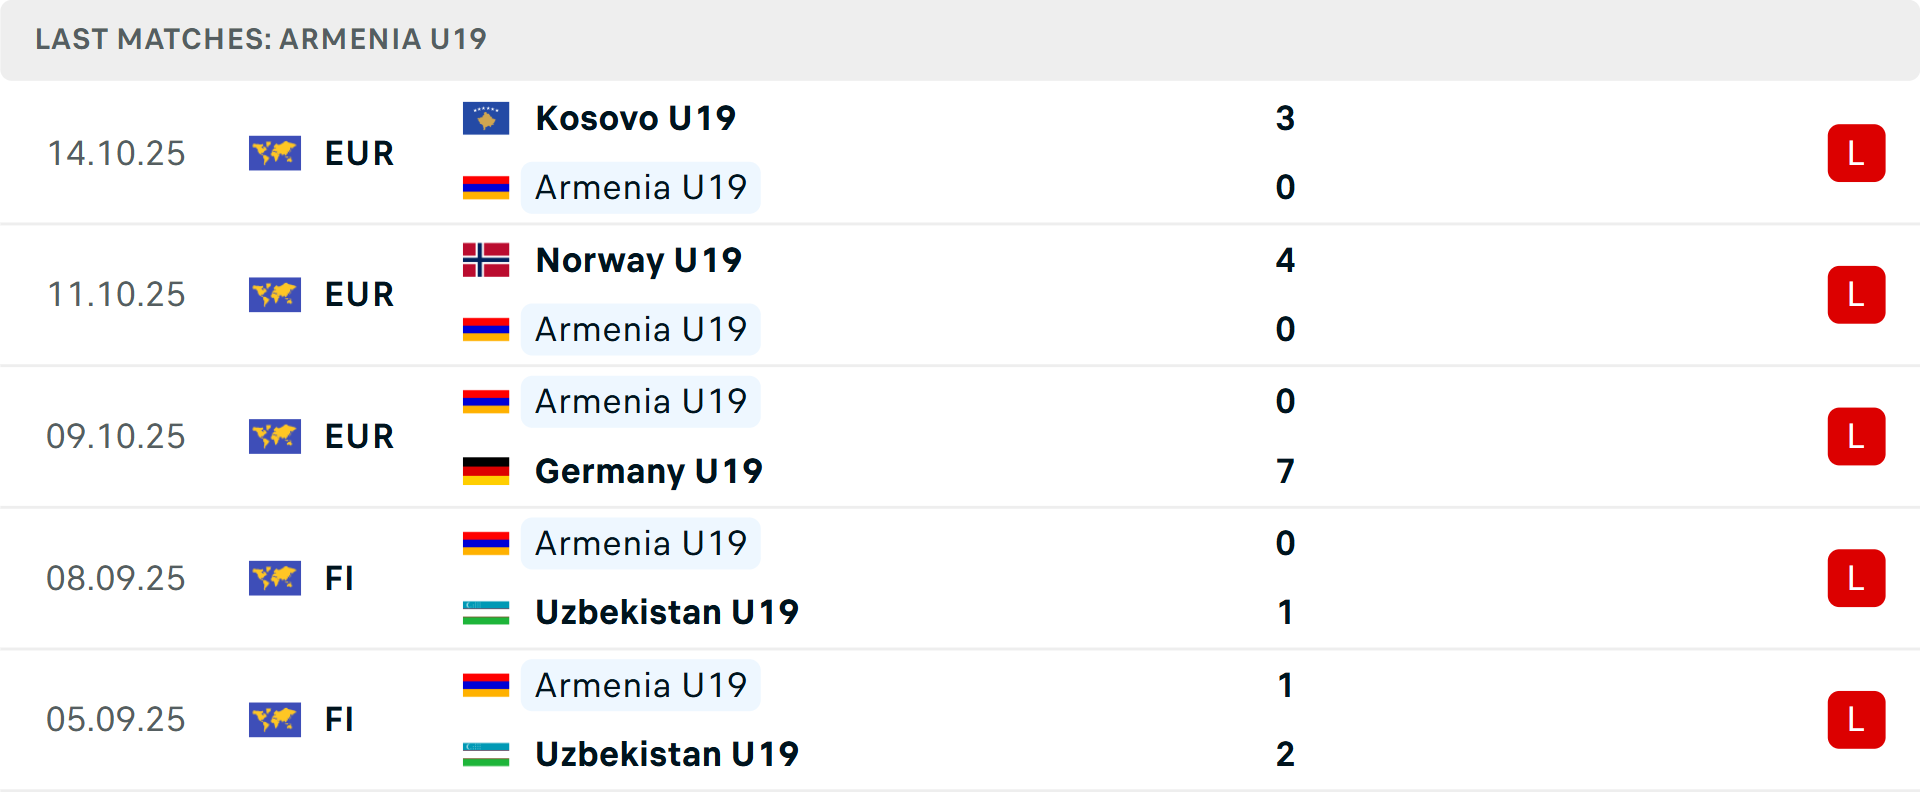Click the score 7 in the Germany match
This screenshot has width=1920, height=792.
pos(1286,471)
